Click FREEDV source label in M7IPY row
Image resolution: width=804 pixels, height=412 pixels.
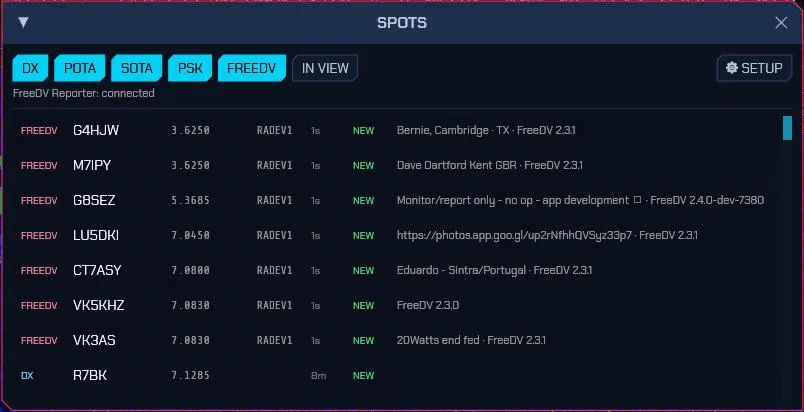pos(39,166)
